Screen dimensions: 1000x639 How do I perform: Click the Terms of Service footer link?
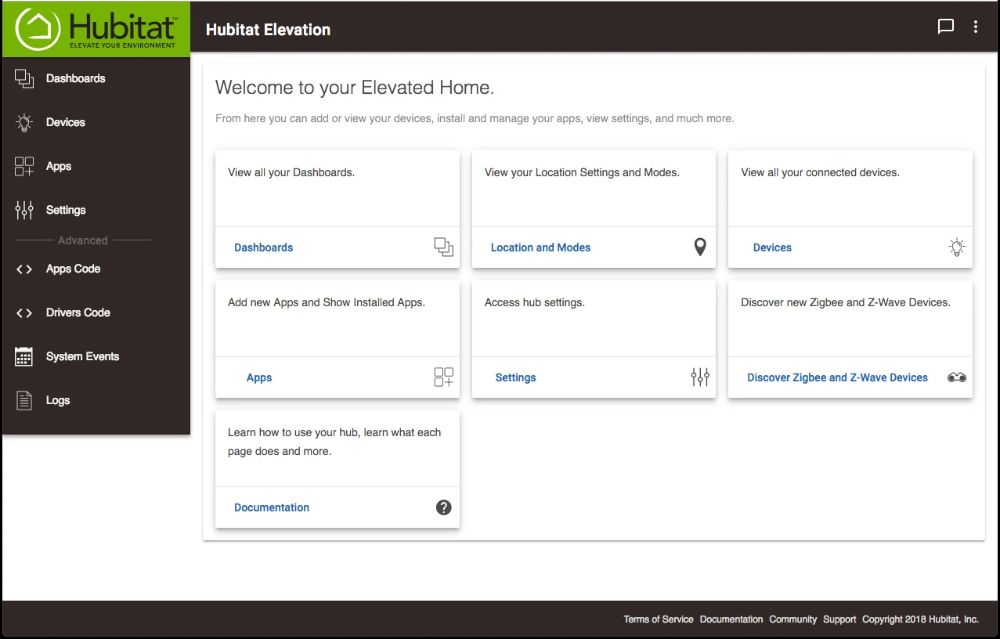[x=658, y=620]
